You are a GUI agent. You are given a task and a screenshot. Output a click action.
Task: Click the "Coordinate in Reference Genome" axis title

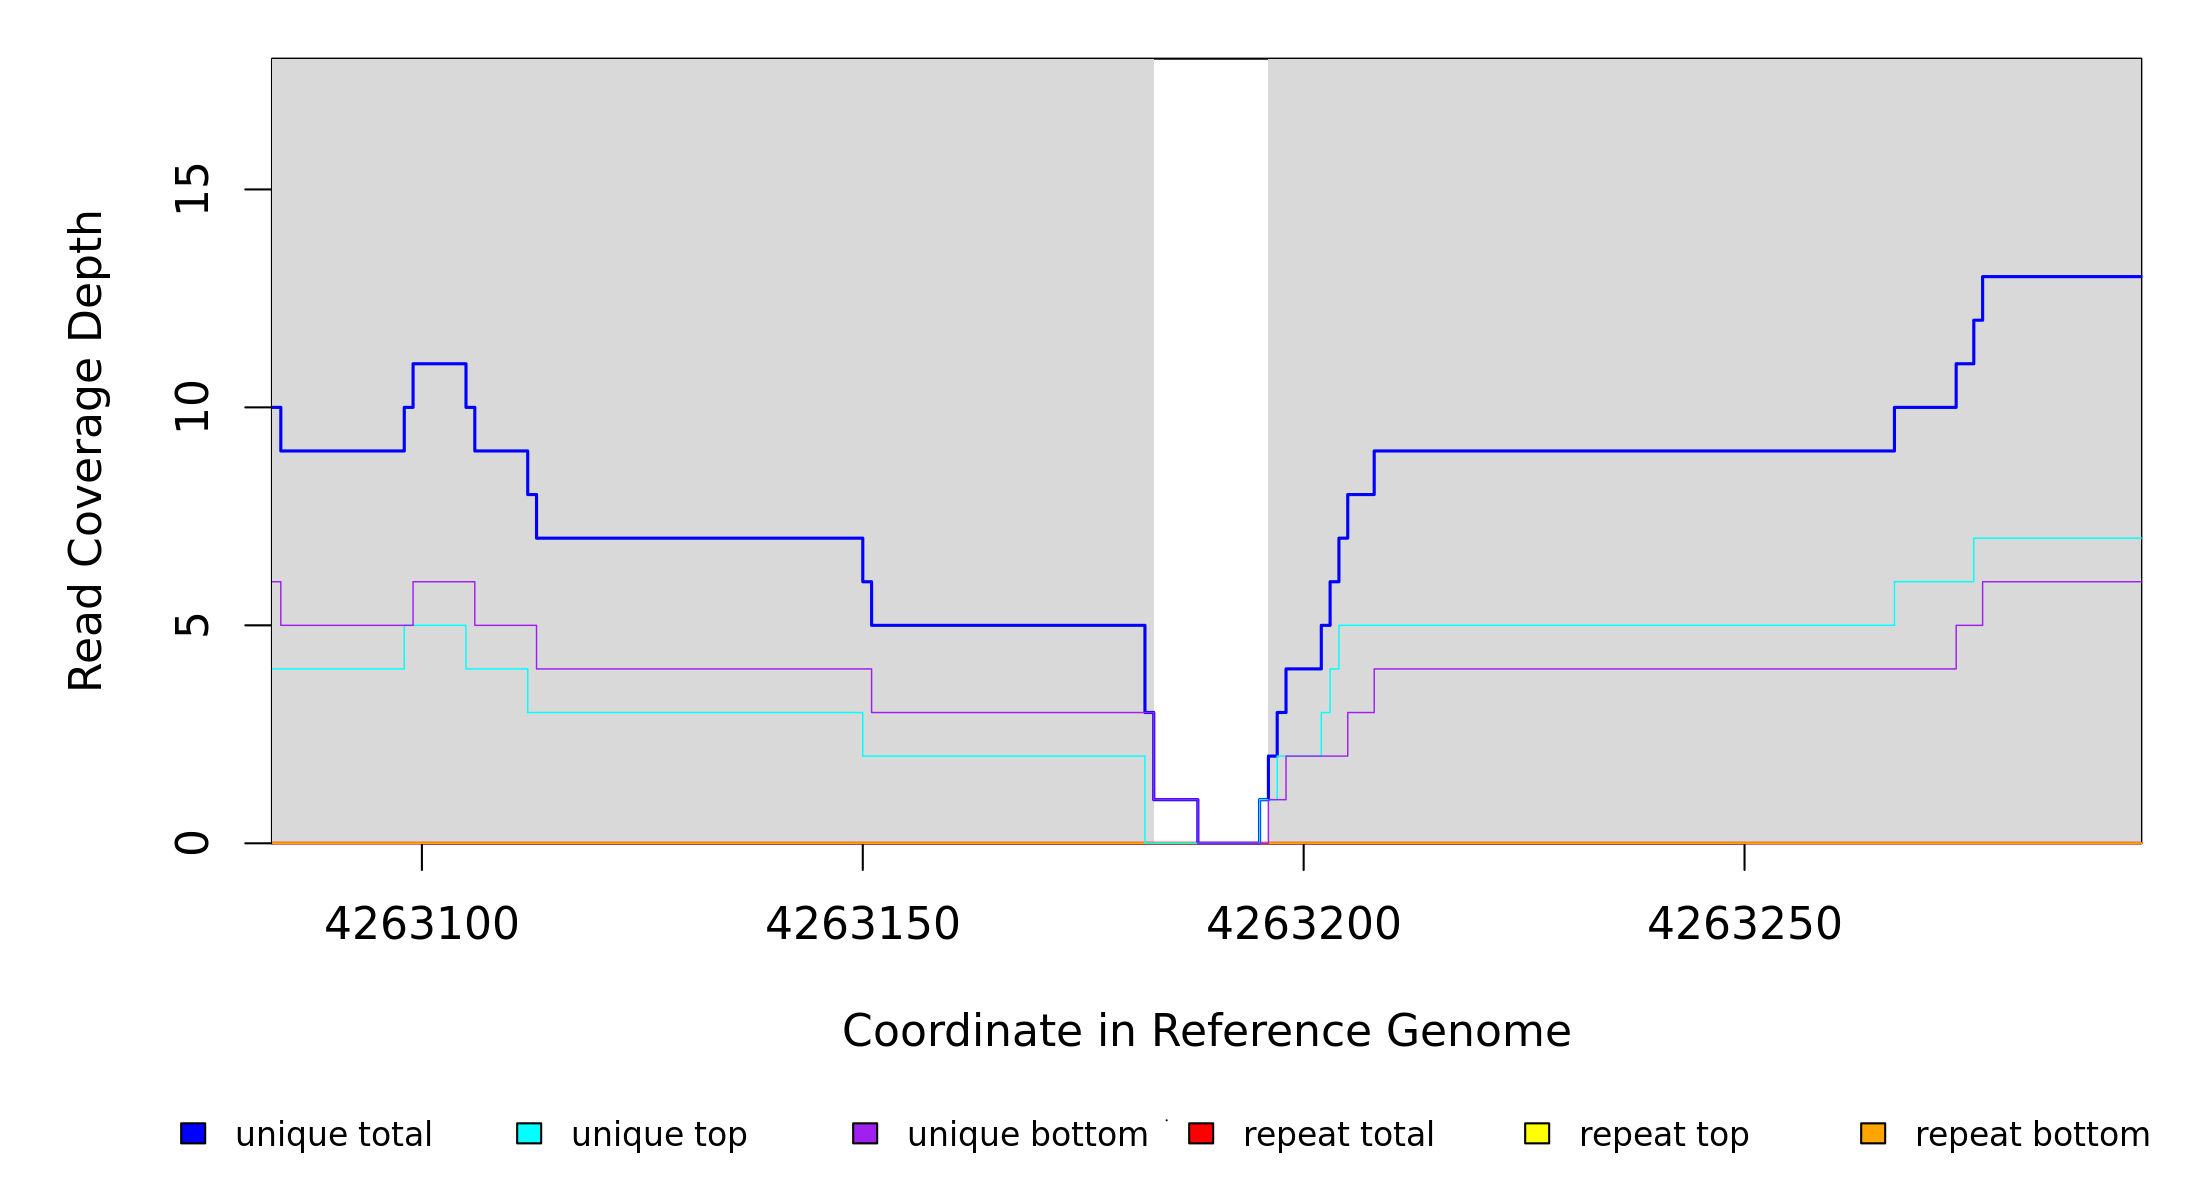(x=1206, y=1031)
